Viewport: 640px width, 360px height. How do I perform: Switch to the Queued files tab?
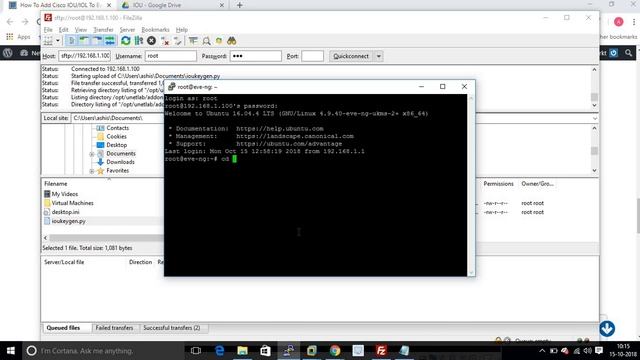pos(63,328)
